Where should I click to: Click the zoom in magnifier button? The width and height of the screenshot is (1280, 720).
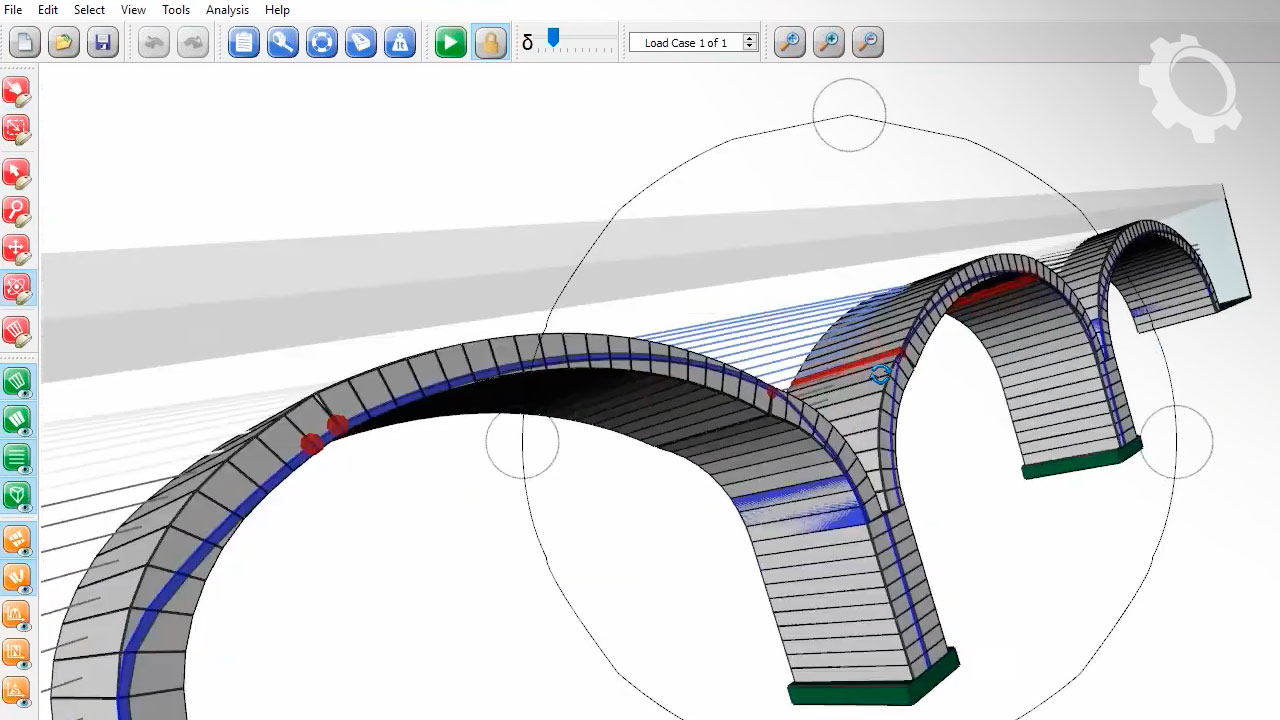tap(828, 43)
